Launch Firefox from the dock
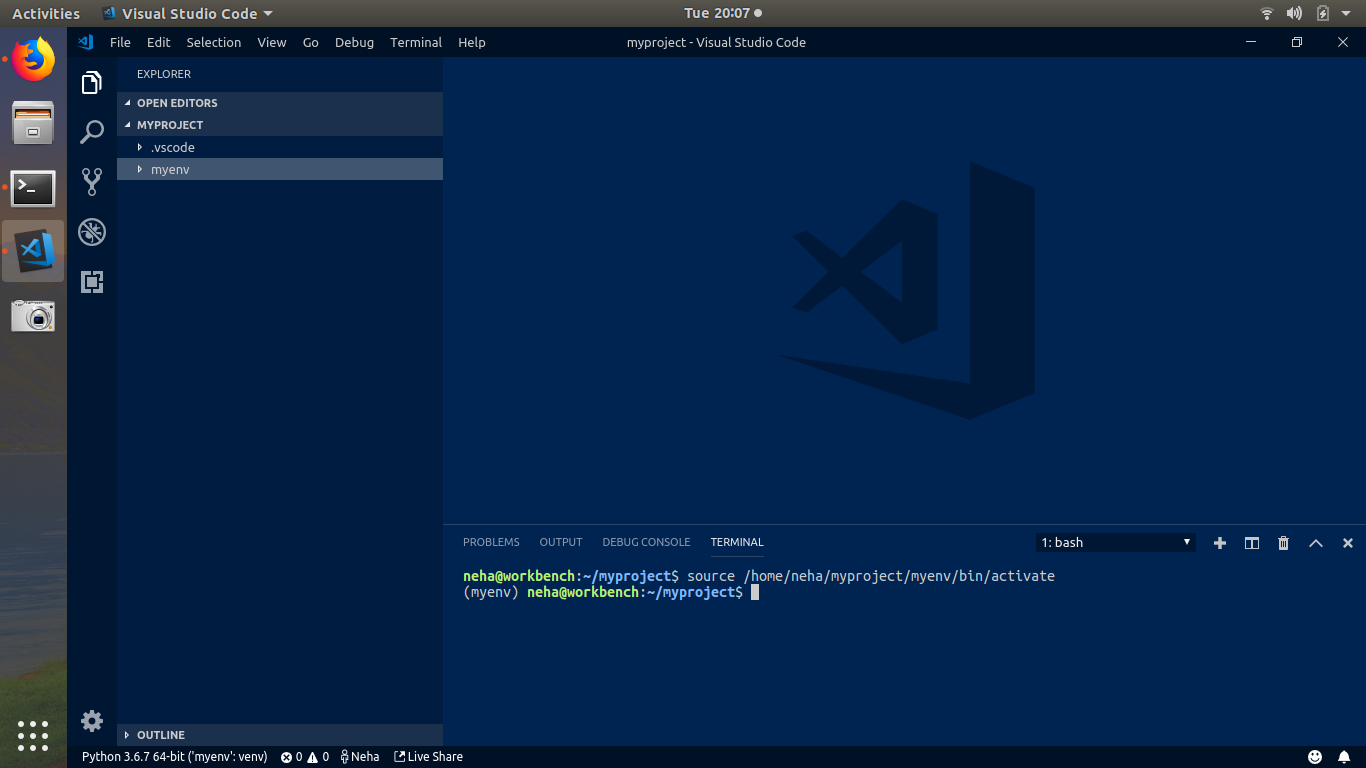 [x=32, y=60]
